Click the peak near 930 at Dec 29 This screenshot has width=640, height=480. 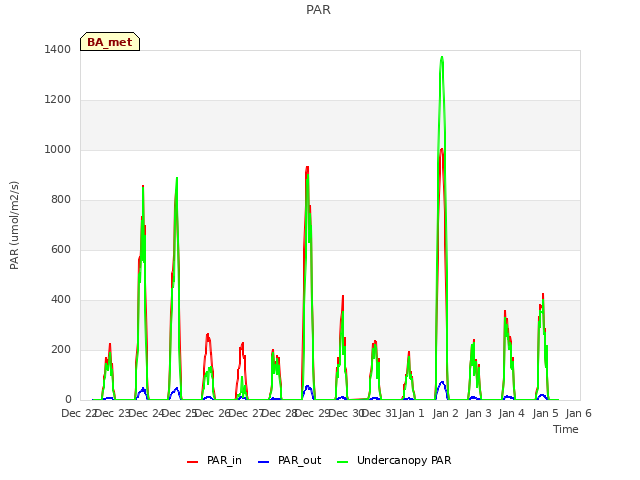[x=307, y=168]
